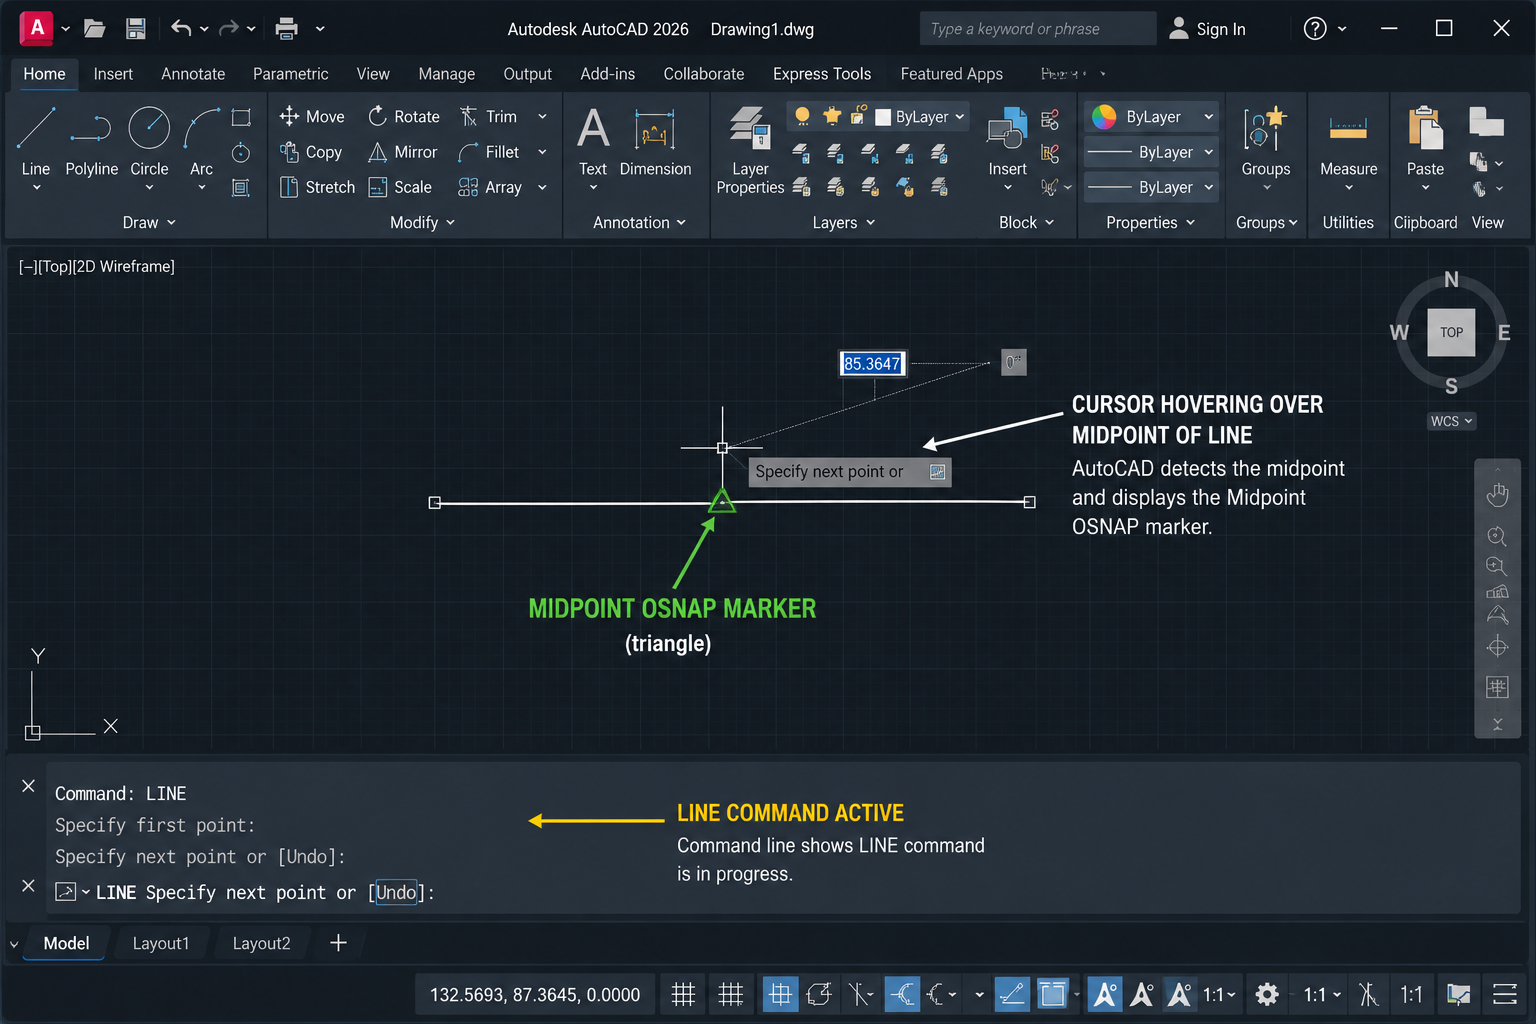Click the Sign In button
1536x1024 pixels.
(1207, 29)
